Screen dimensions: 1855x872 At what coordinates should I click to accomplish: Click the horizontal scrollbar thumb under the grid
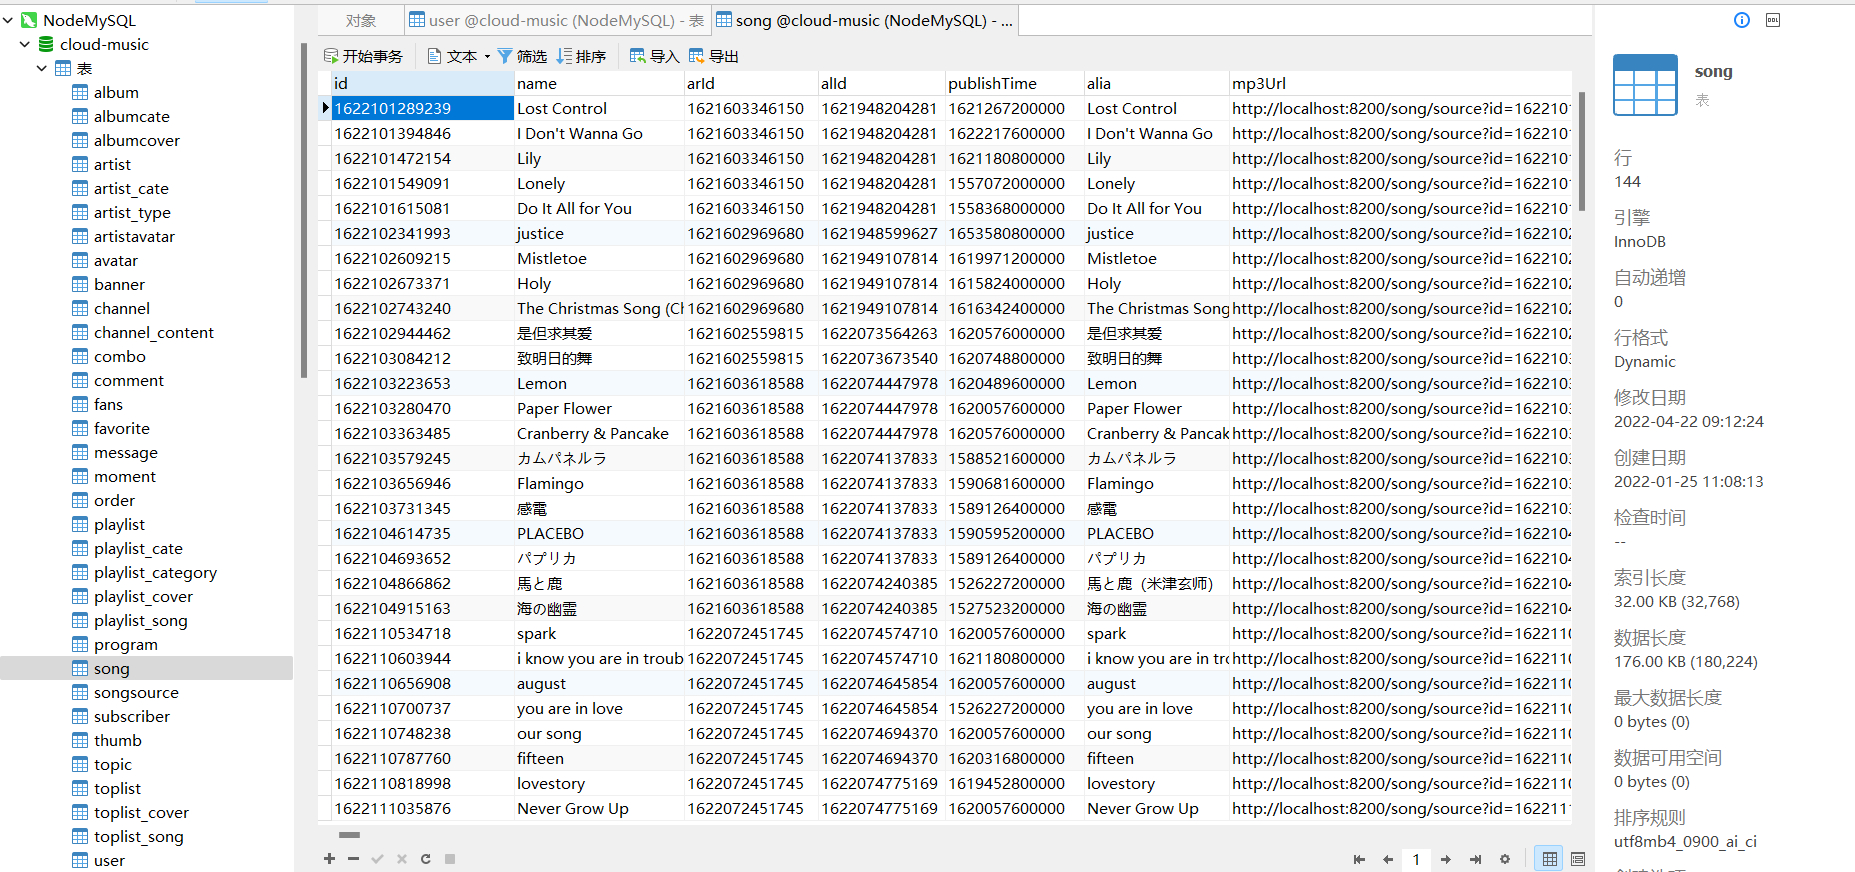tap(349, 834)
